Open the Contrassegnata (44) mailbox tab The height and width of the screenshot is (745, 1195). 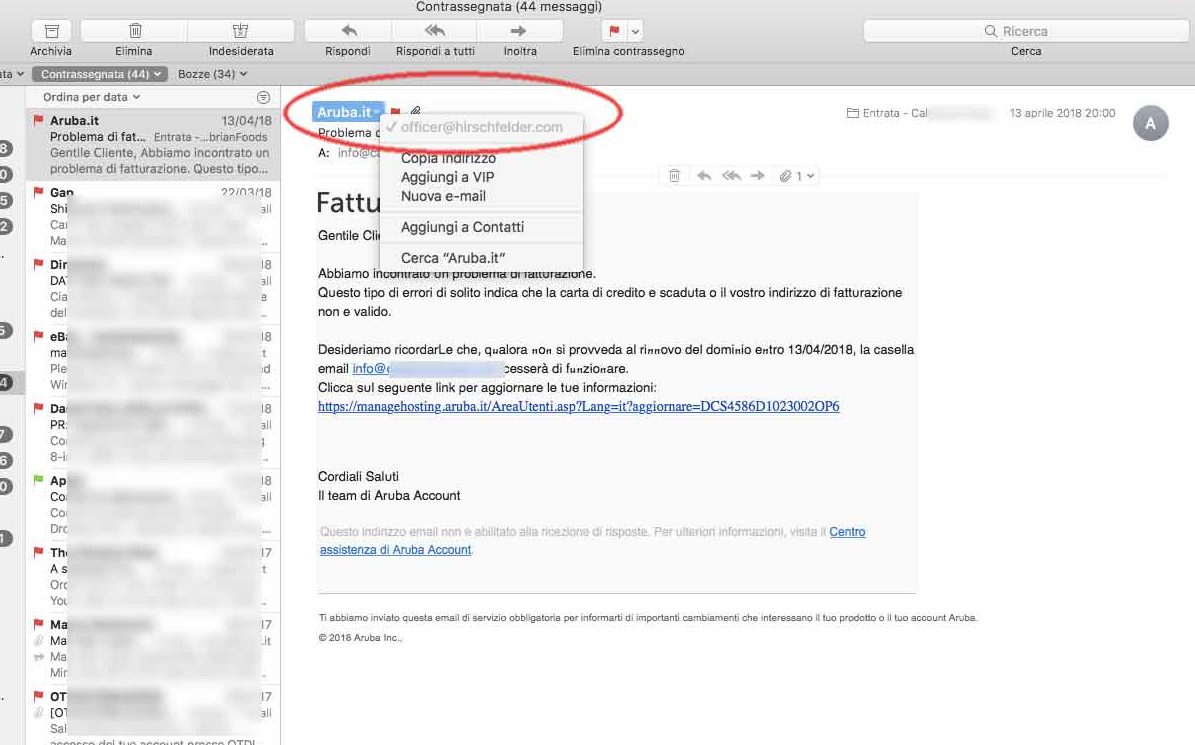(x=99, y=74)
